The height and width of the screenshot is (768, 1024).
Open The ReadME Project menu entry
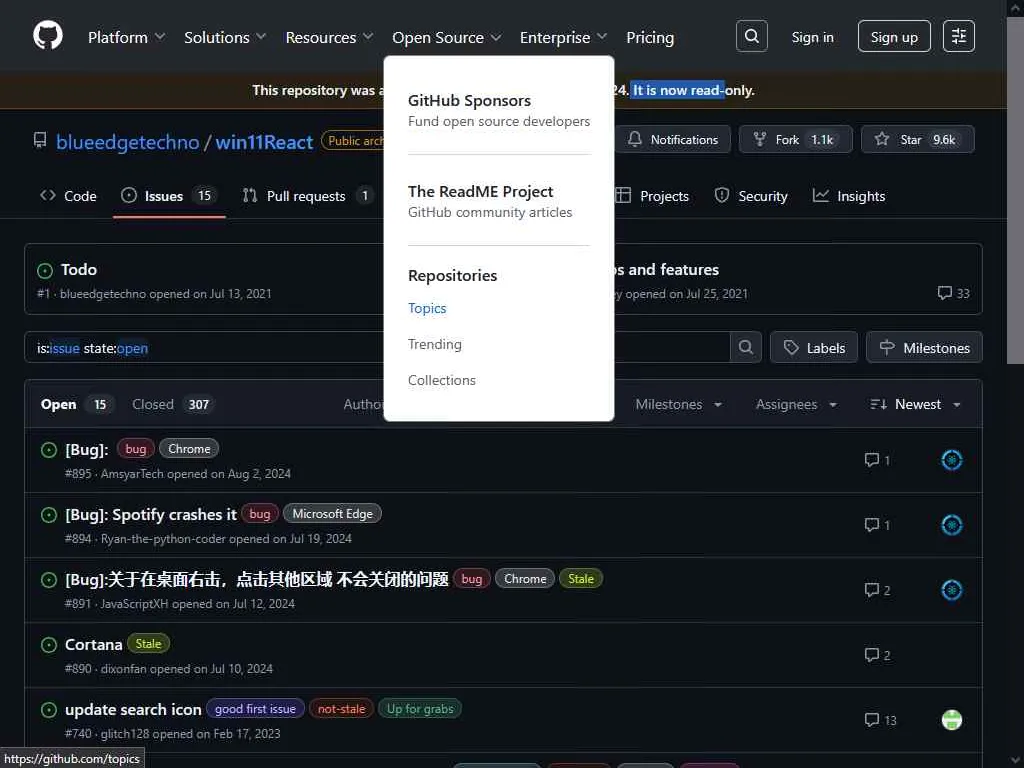490,201
